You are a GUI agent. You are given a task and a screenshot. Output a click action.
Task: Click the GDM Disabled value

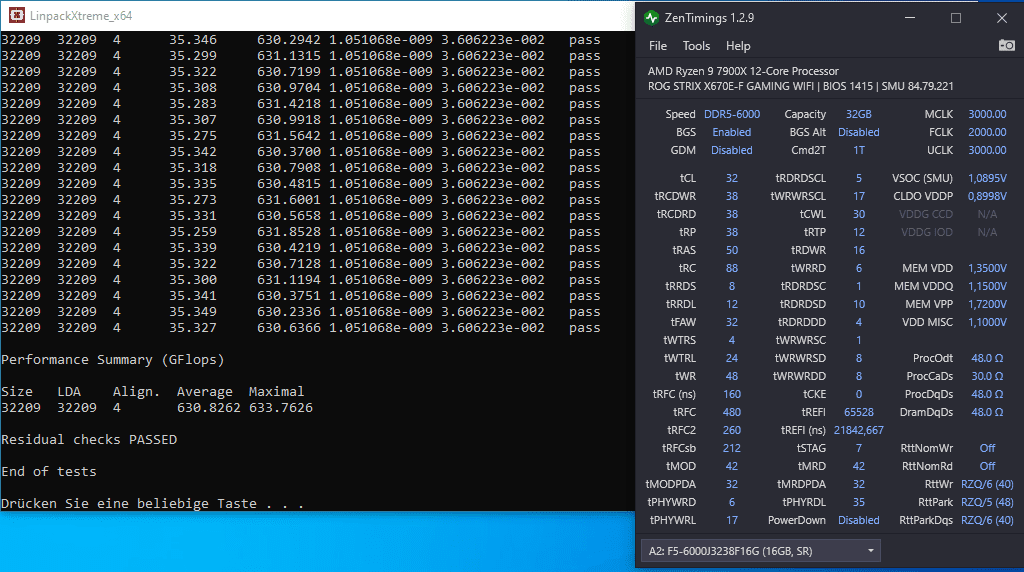(x=731, y=150)
